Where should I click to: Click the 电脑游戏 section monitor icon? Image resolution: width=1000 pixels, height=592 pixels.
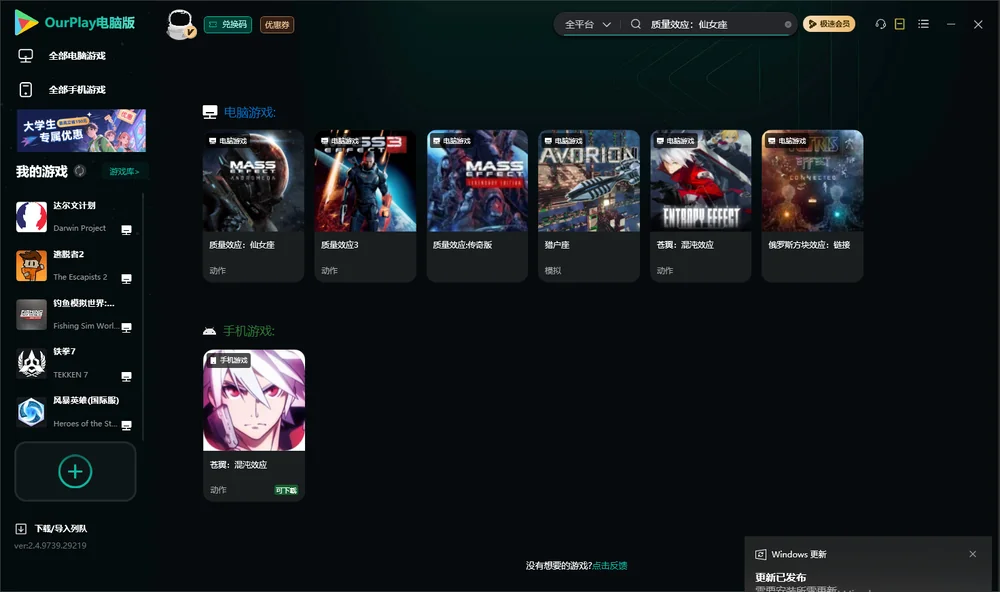click(210, 112)
